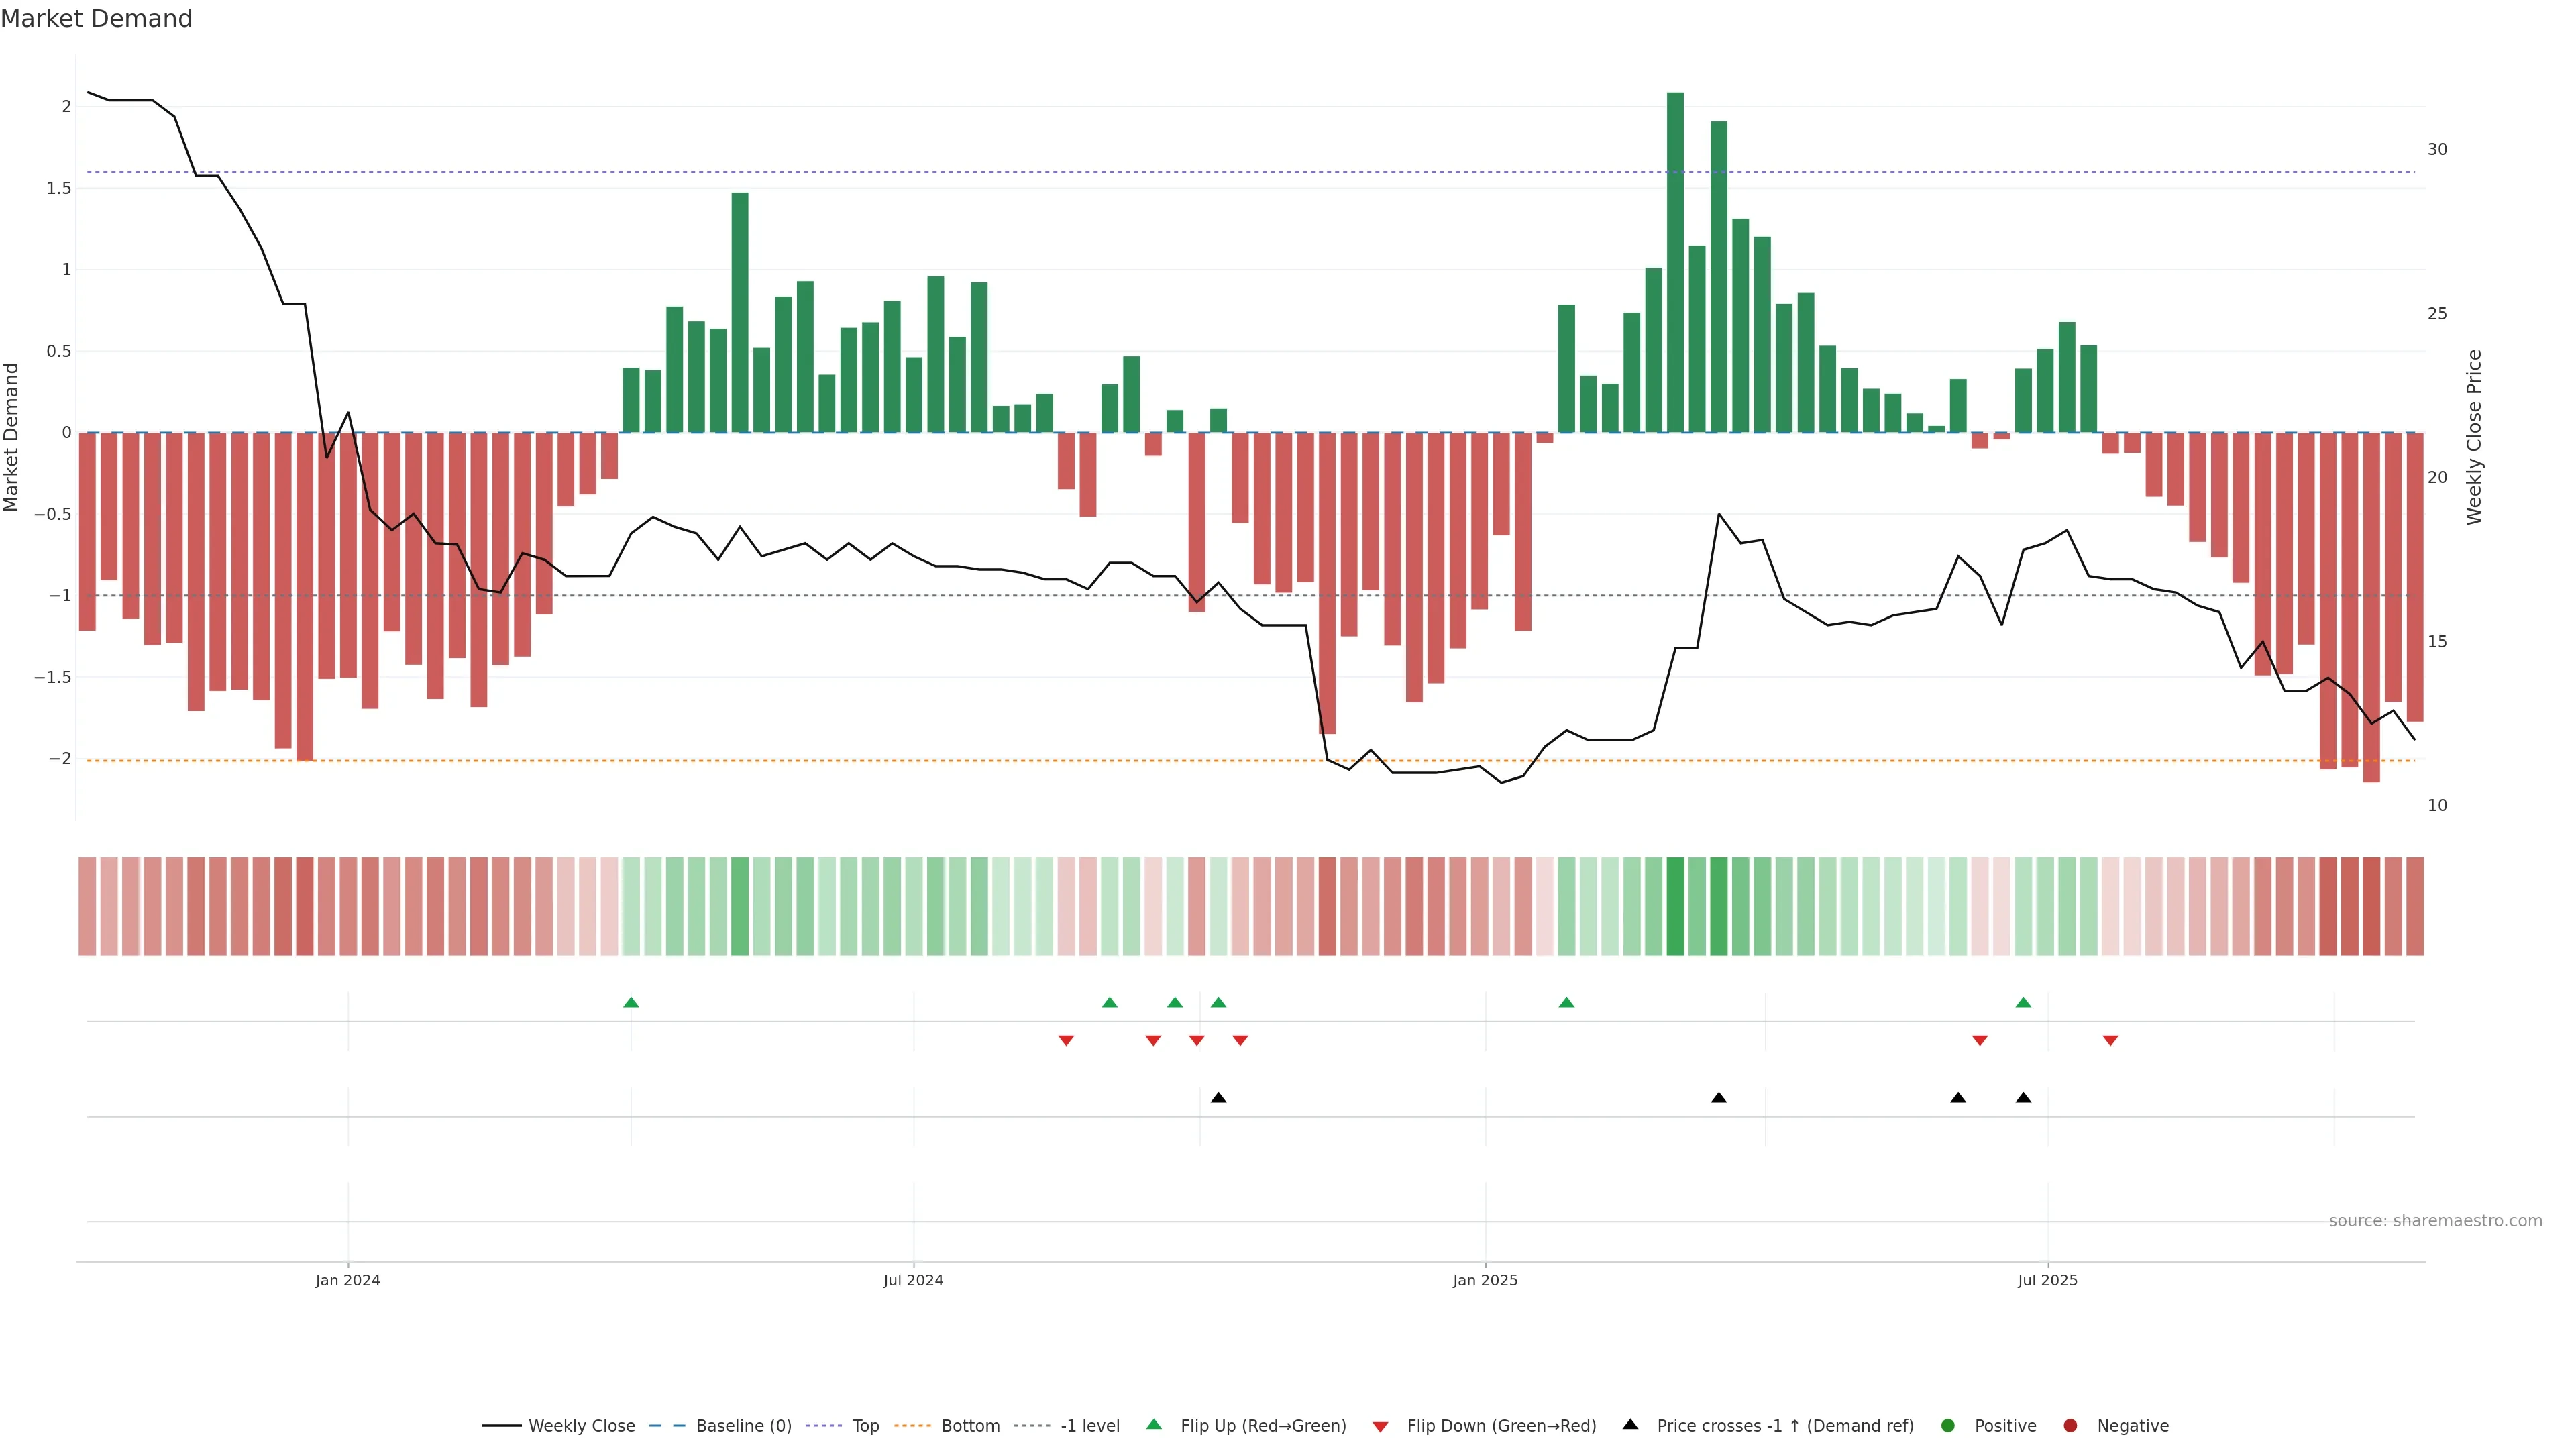Click the -1 level legend entry
This screenshot has width=2576, height=1449.
(1089, 1426)
